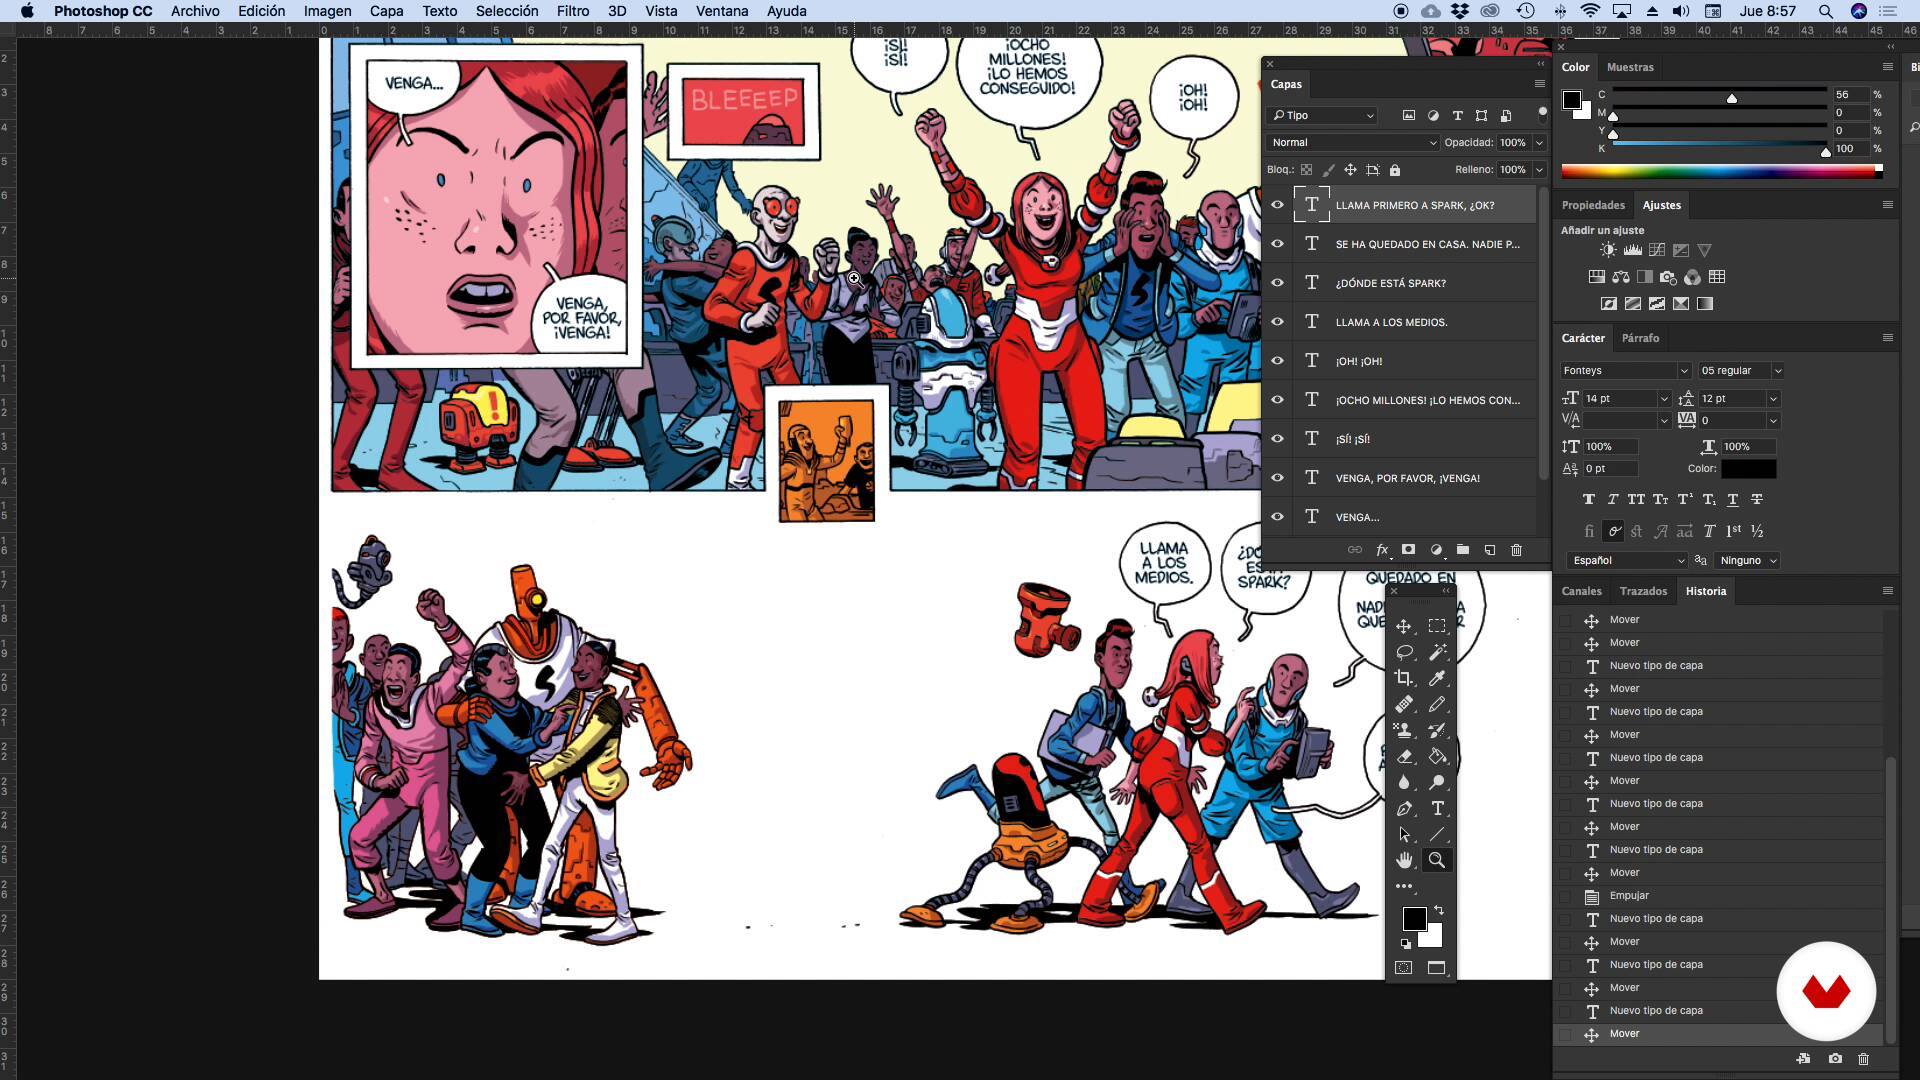Hide layer ¡OH! ¡OH!
This screenshot has height=1080, width=1920.
[1277, 361]
